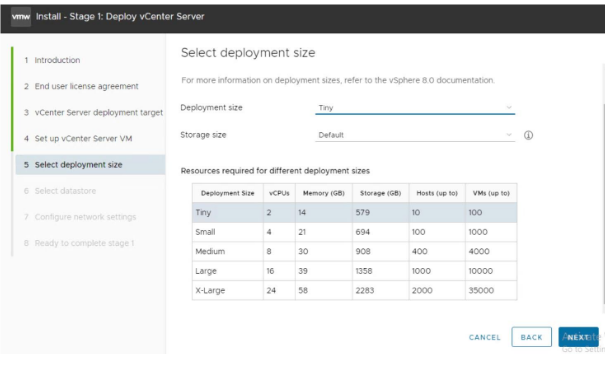The height and width of the screenshot is (371, 606).
Task: Open End user license agreement step
Action: pyautogui.click(x=81, y=86)
